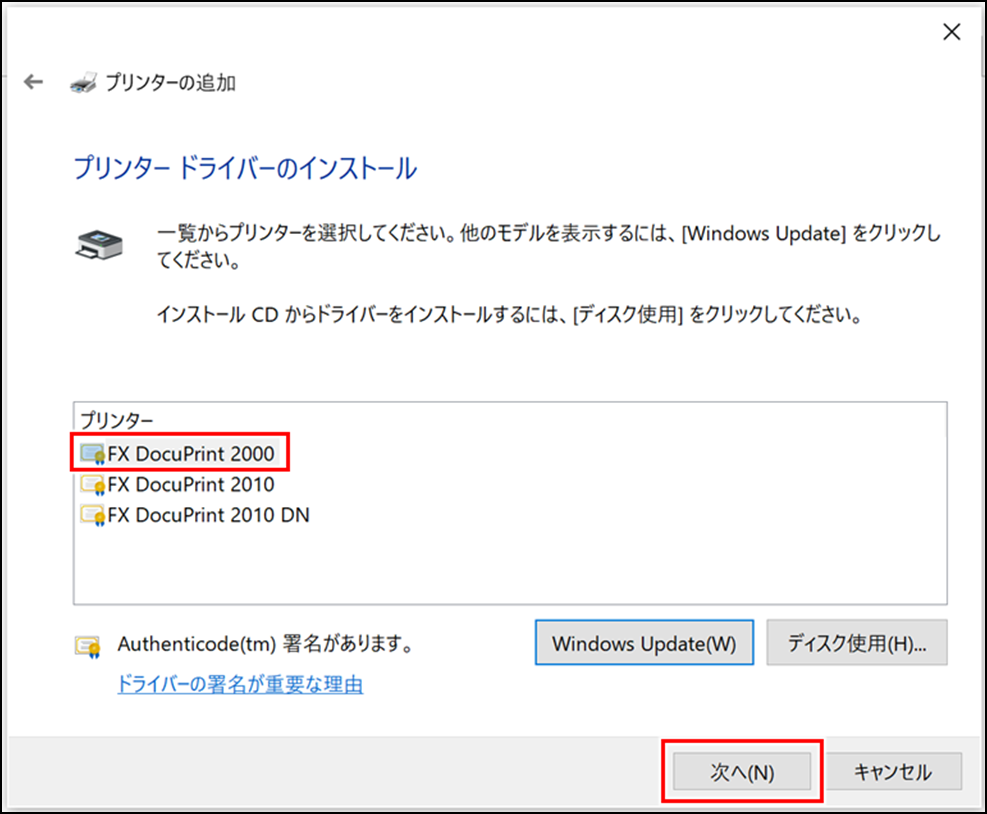The image size is (987, 814).
Task: Click the プリンター ドライバーのインストール heading
Action: point(245,169)
